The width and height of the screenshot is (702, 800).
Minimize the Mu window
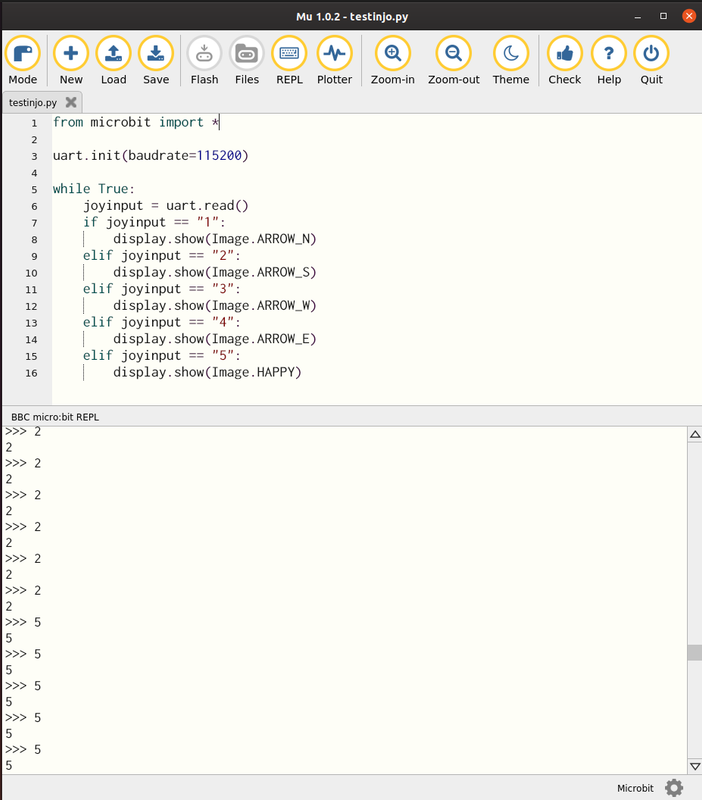638,17
